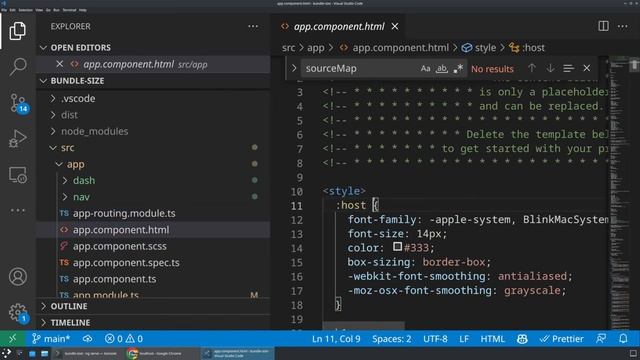Screen dimensions: 640x360
Task: Open editor more actions ellipsis
Action: (x=622, y=26)
